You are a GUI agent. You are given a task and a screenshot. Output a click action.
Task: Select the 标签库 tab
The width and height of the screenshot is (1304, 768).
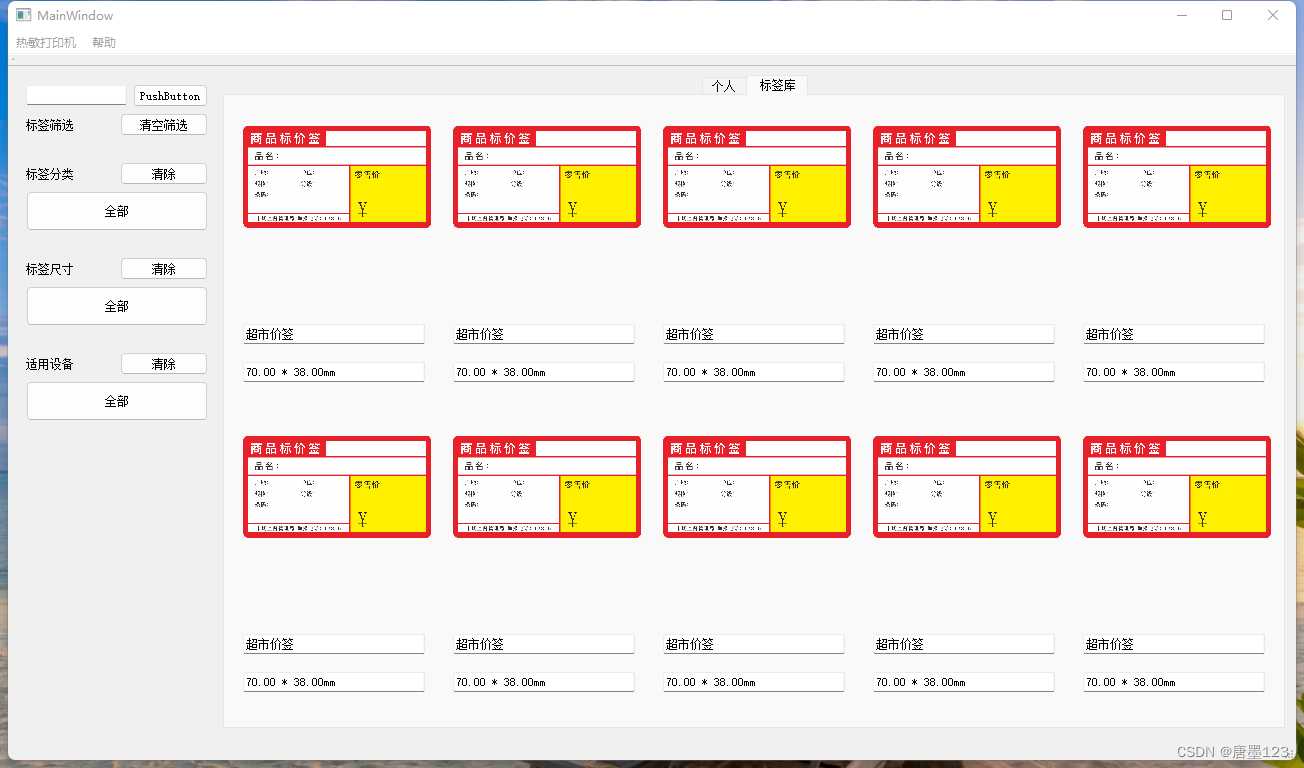[x=777, y=86]
